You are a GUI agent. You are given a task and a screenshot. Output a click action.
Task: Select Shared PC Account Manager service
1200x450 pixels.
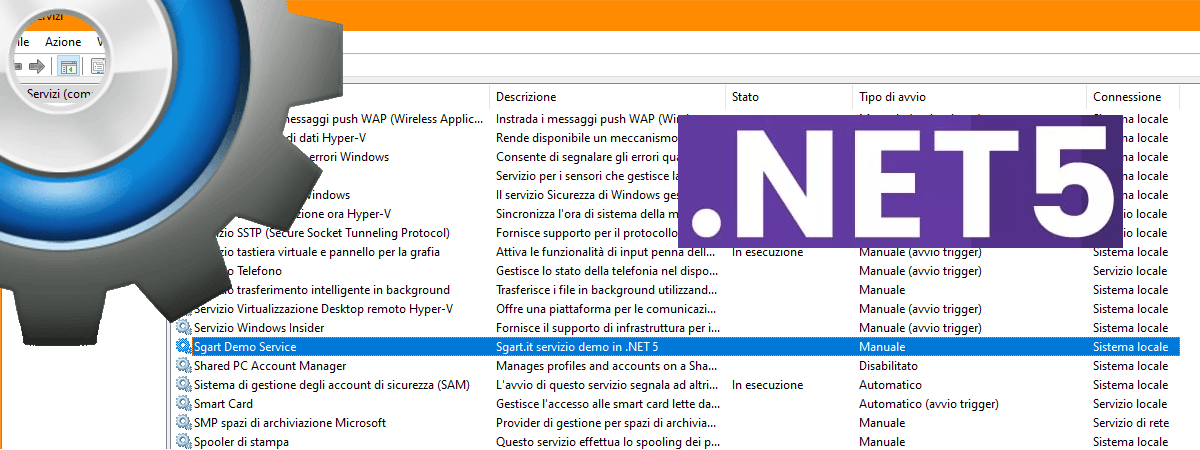coord(270,366)
